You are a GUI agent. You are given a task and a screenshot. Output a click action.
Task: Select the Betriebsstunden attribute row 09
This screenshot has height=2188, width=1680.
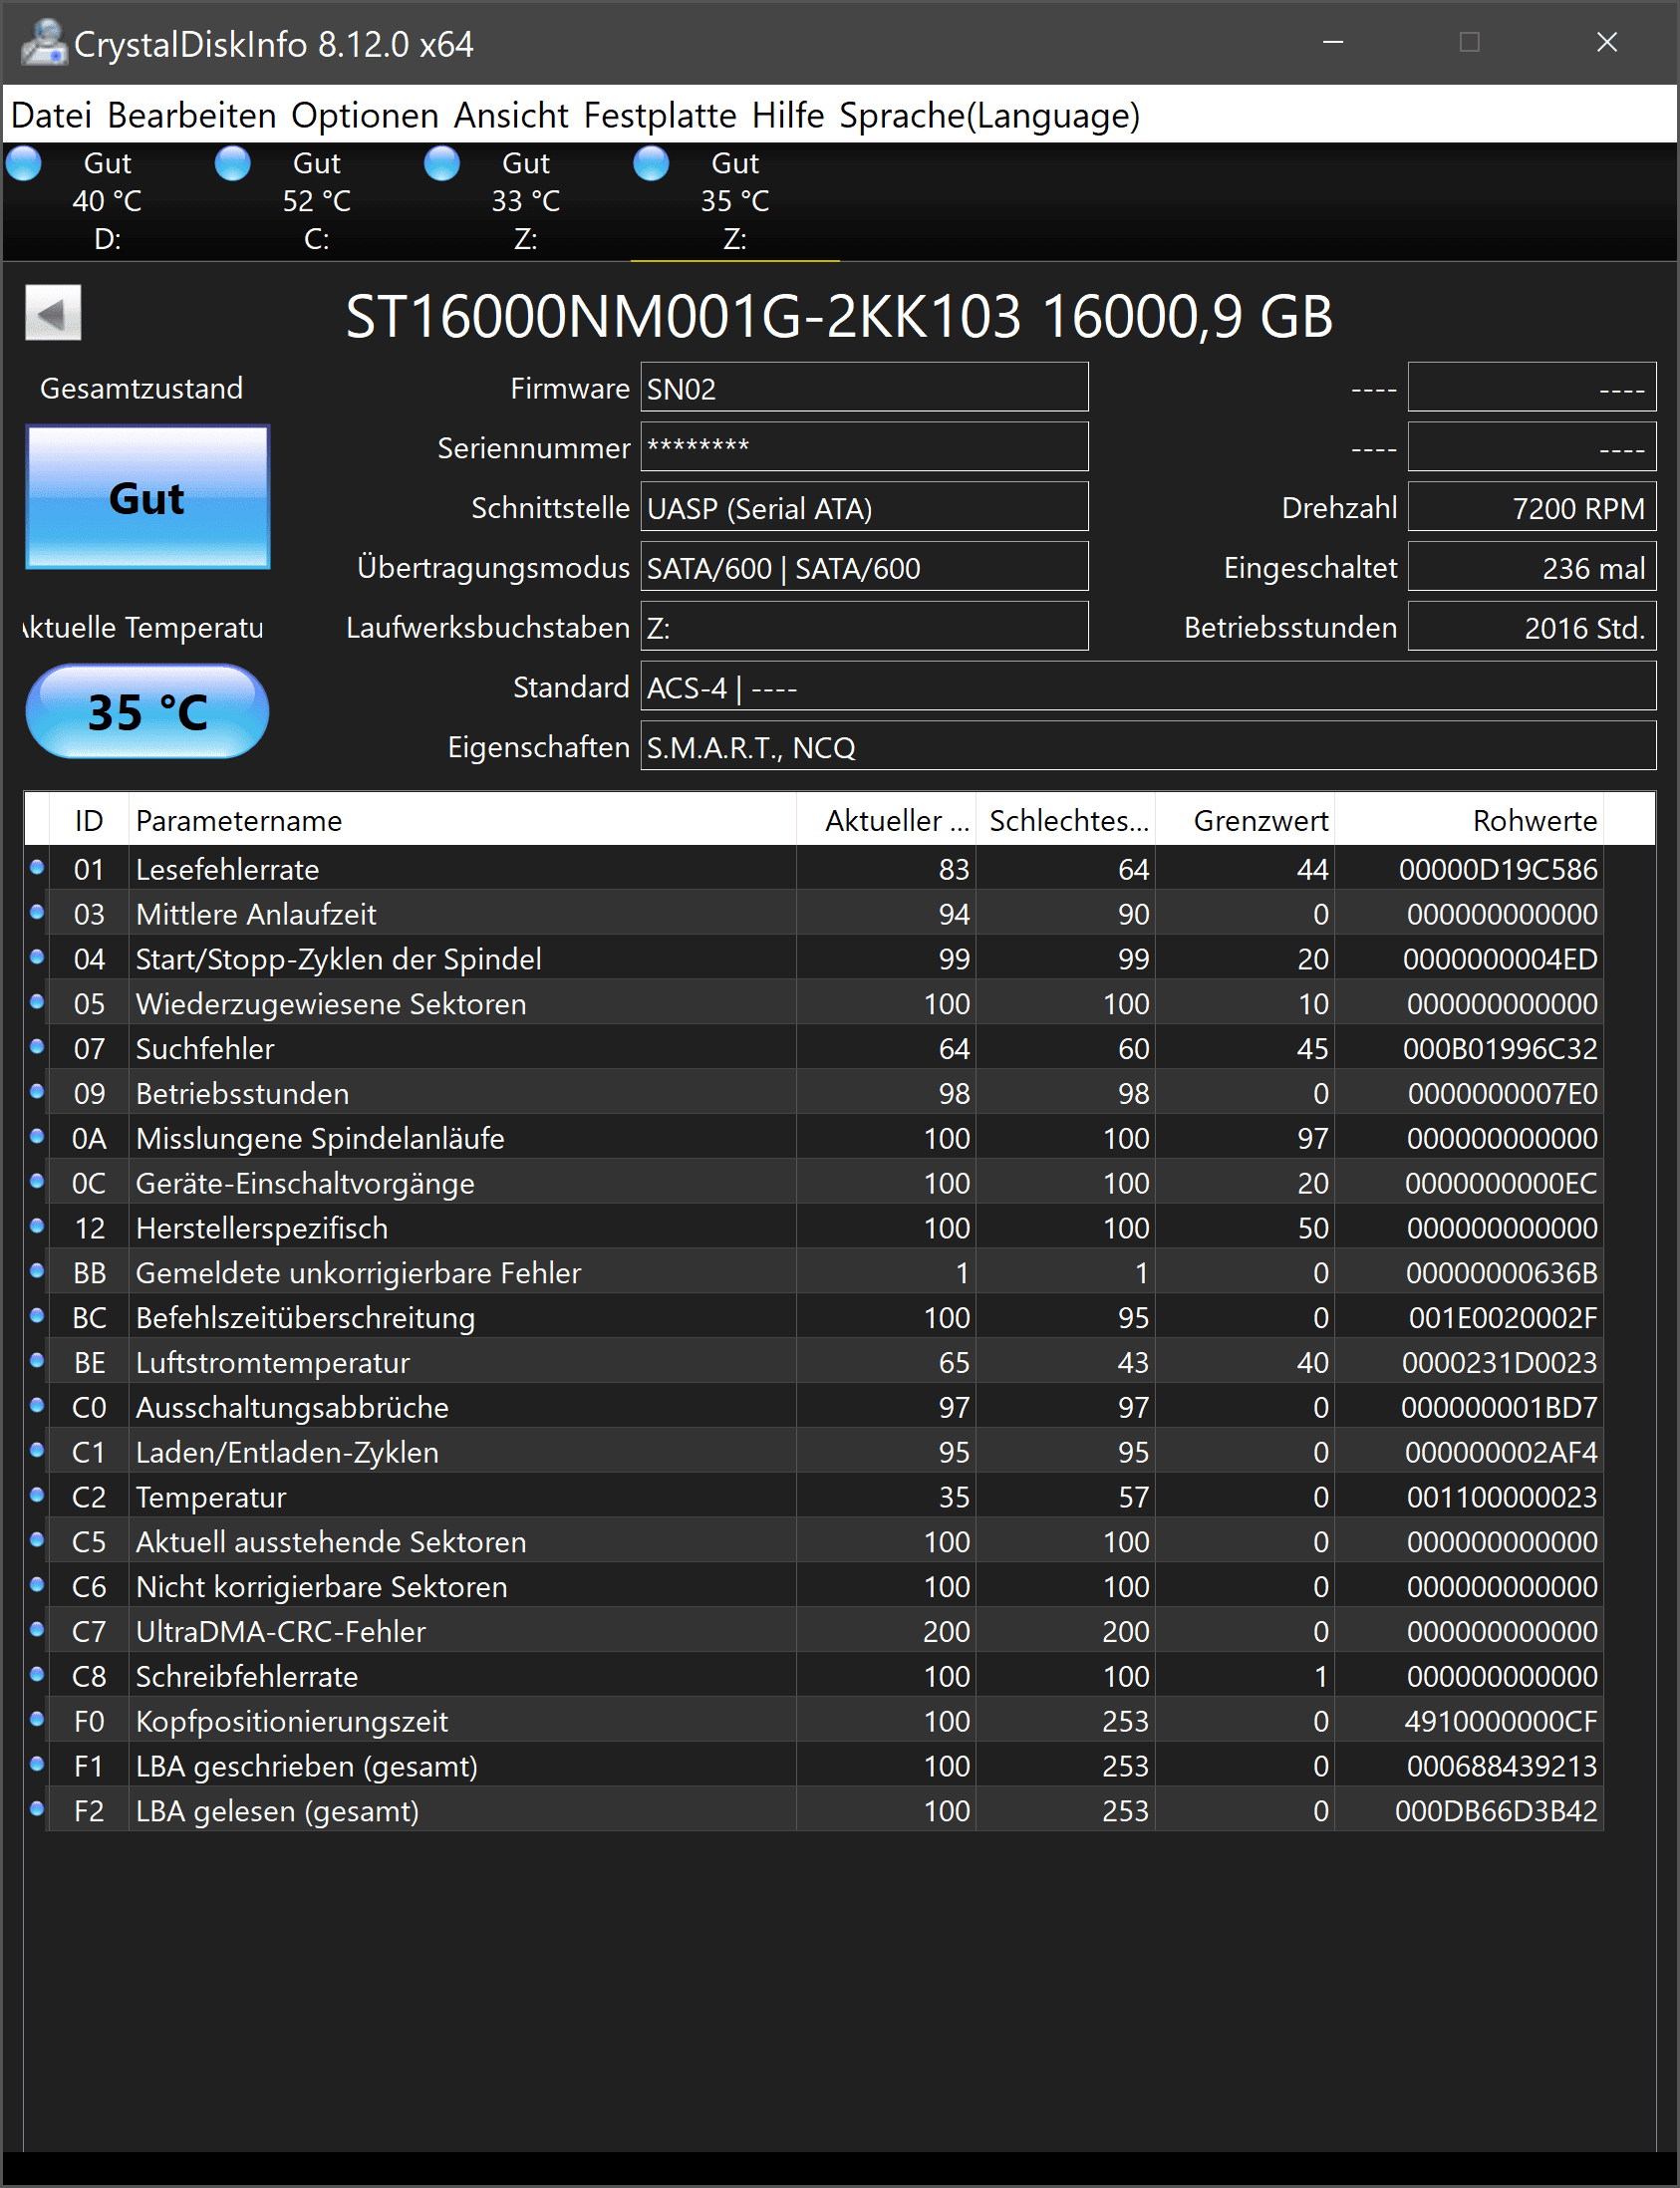click(x=814, y=1093)
